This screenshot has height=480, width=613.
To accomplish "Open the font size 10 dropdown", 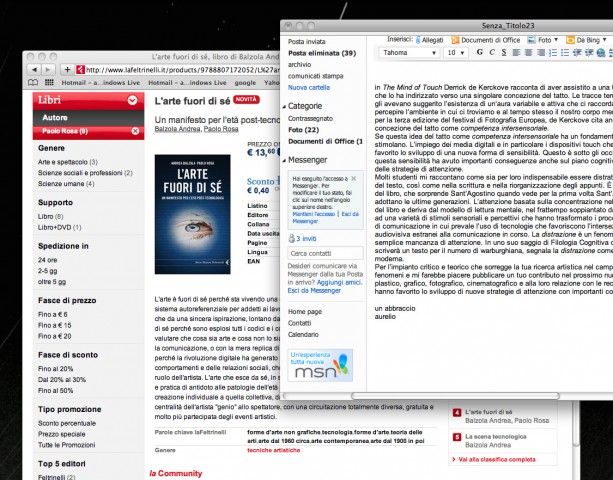I will pos(456,52).
